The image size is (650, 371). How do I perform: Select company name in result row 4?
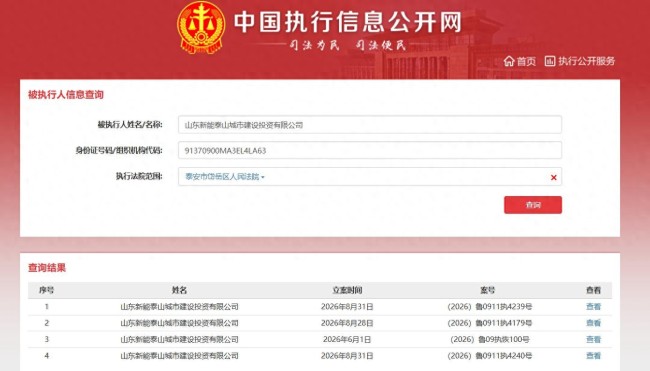[x=179, y=356]
